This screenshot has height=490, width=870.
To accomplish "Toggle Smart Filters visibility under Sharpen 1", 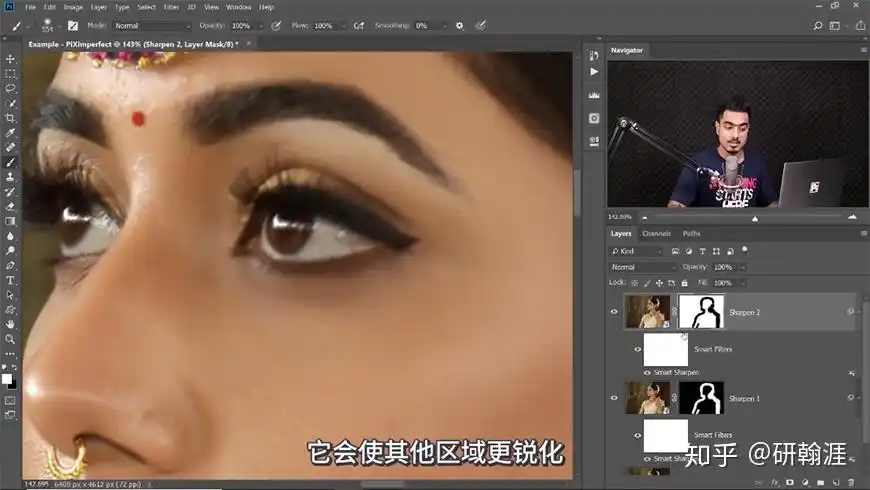I will click(x=638, y=436).
